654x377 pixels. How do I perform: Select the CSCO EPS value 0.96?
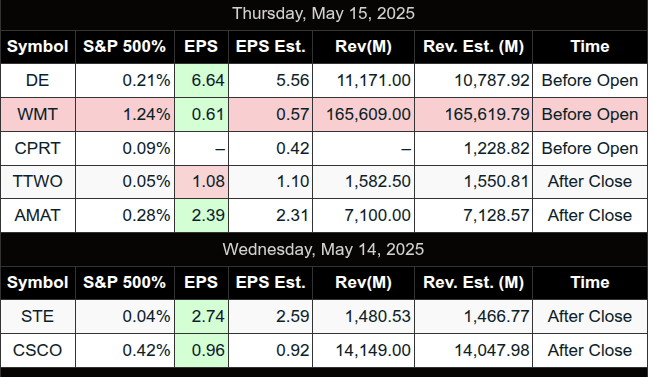click(x=201, y=350)
